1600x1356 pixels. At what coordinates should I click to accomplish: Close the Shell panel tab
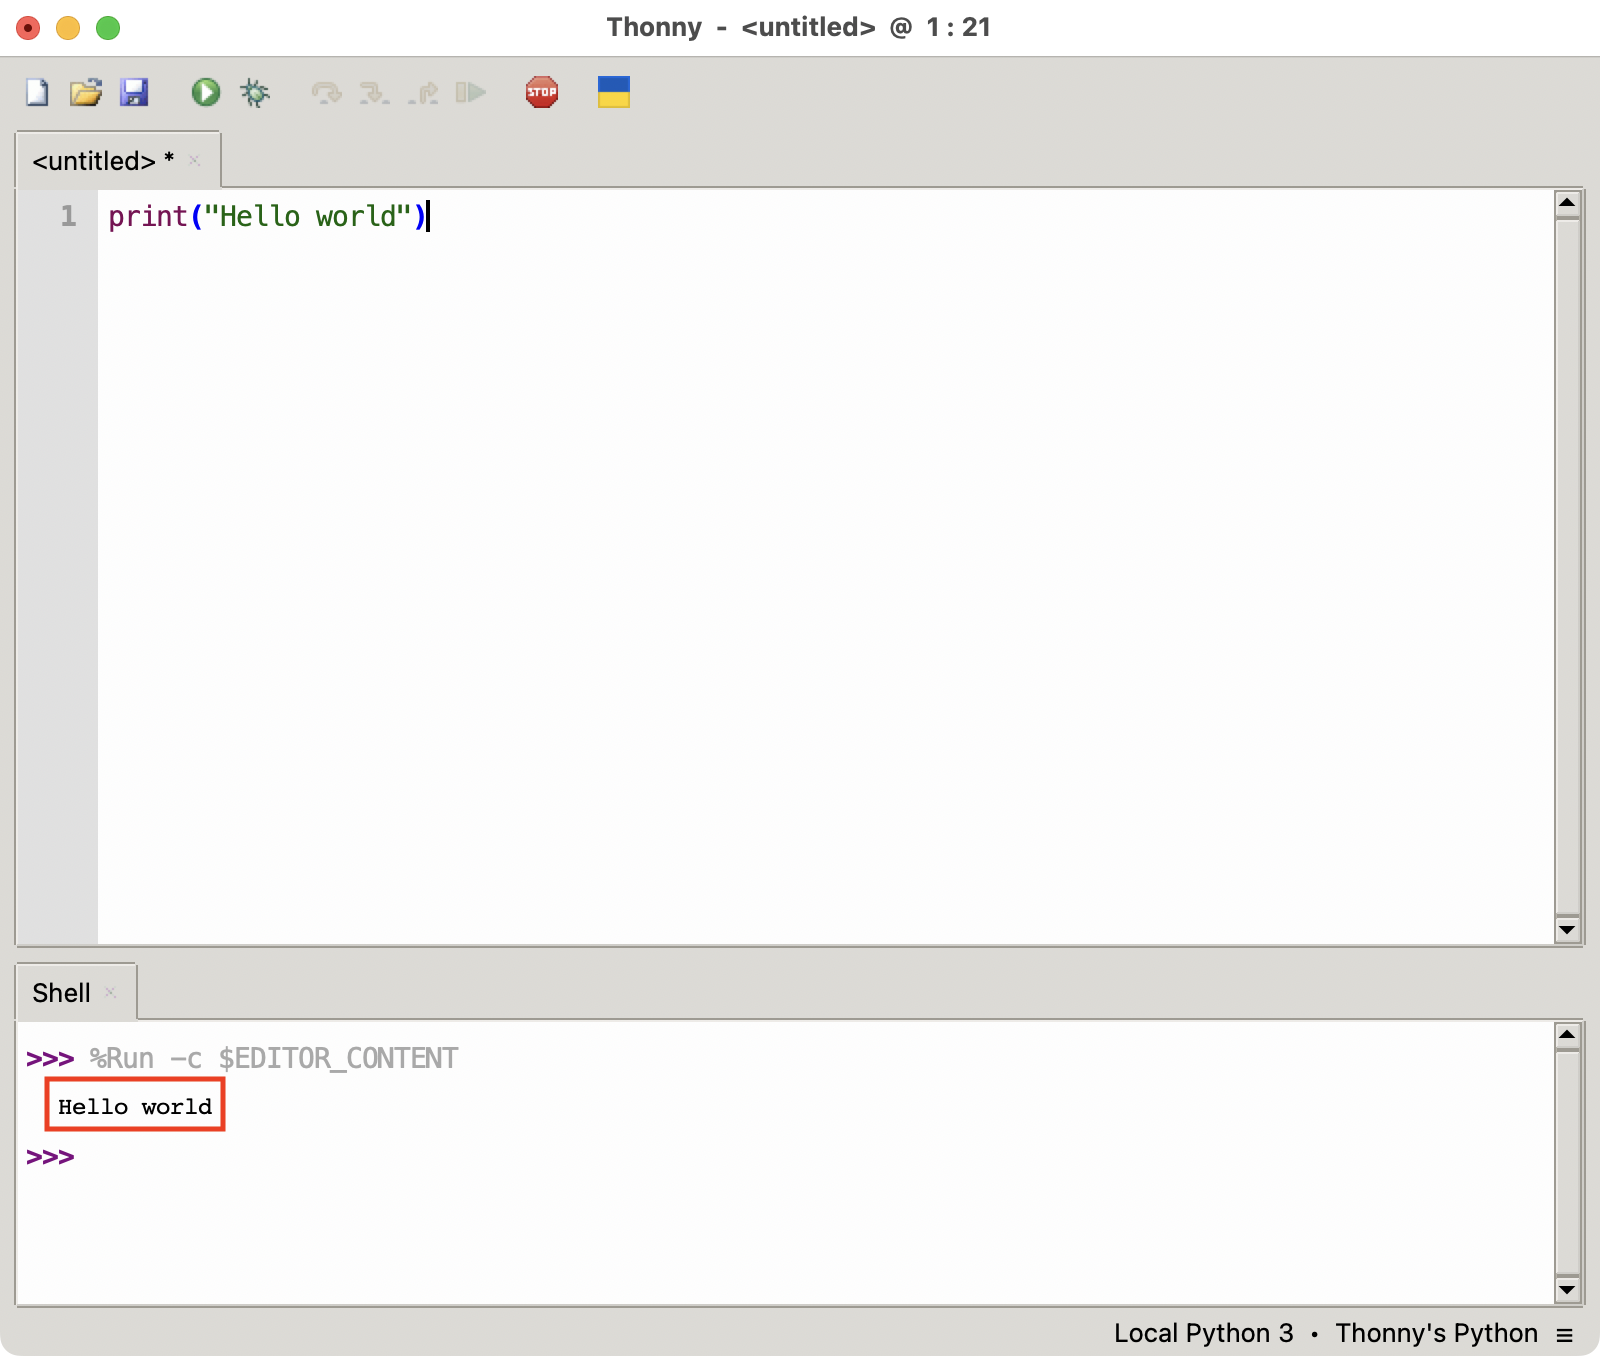click(x=111, y=993)
